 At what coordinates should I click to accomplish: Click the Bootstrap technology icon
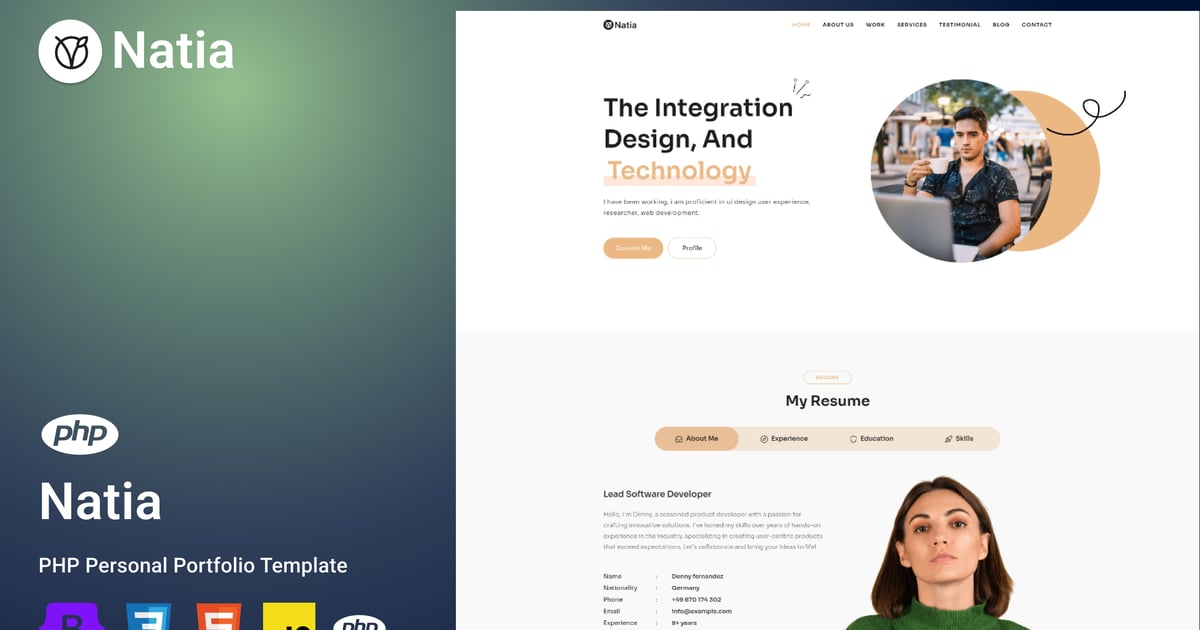71,616
